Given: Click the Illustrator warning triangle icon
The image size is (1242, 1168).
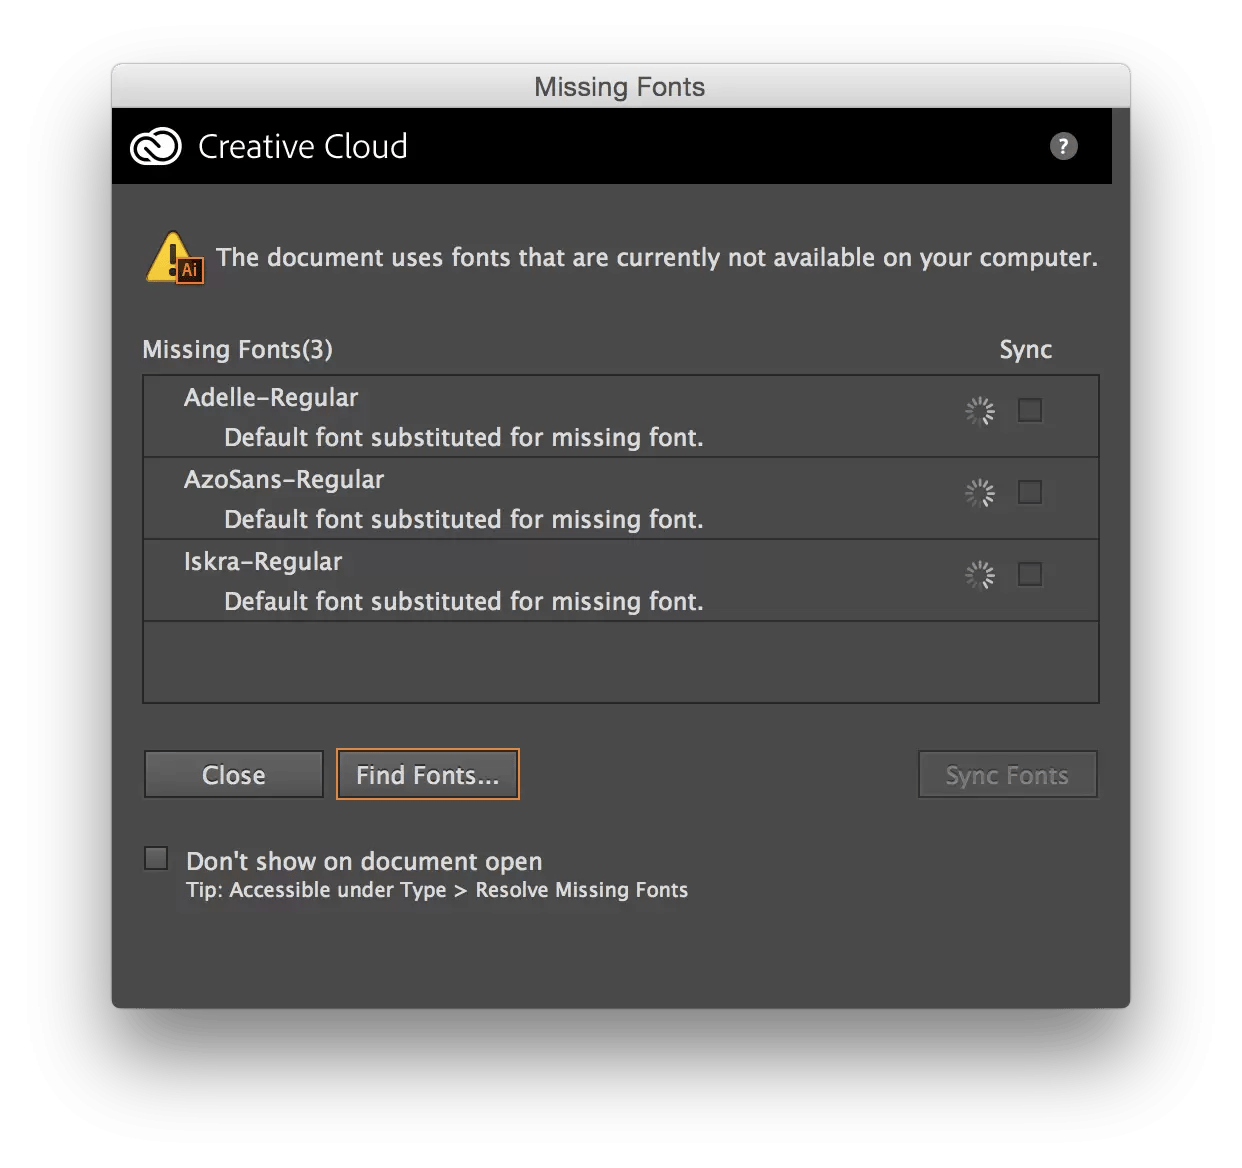Looking at the screenshot, I should (x=175, y=258).
